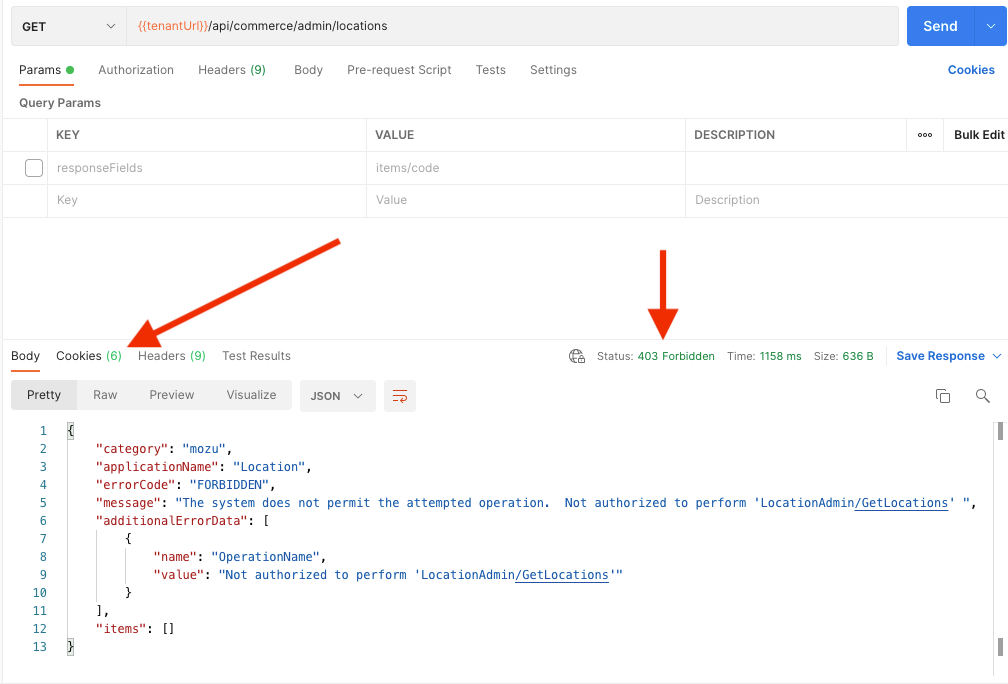1008x684 pixels.
Task: Click the request URL input field
Action: click(x=500, y=26)
